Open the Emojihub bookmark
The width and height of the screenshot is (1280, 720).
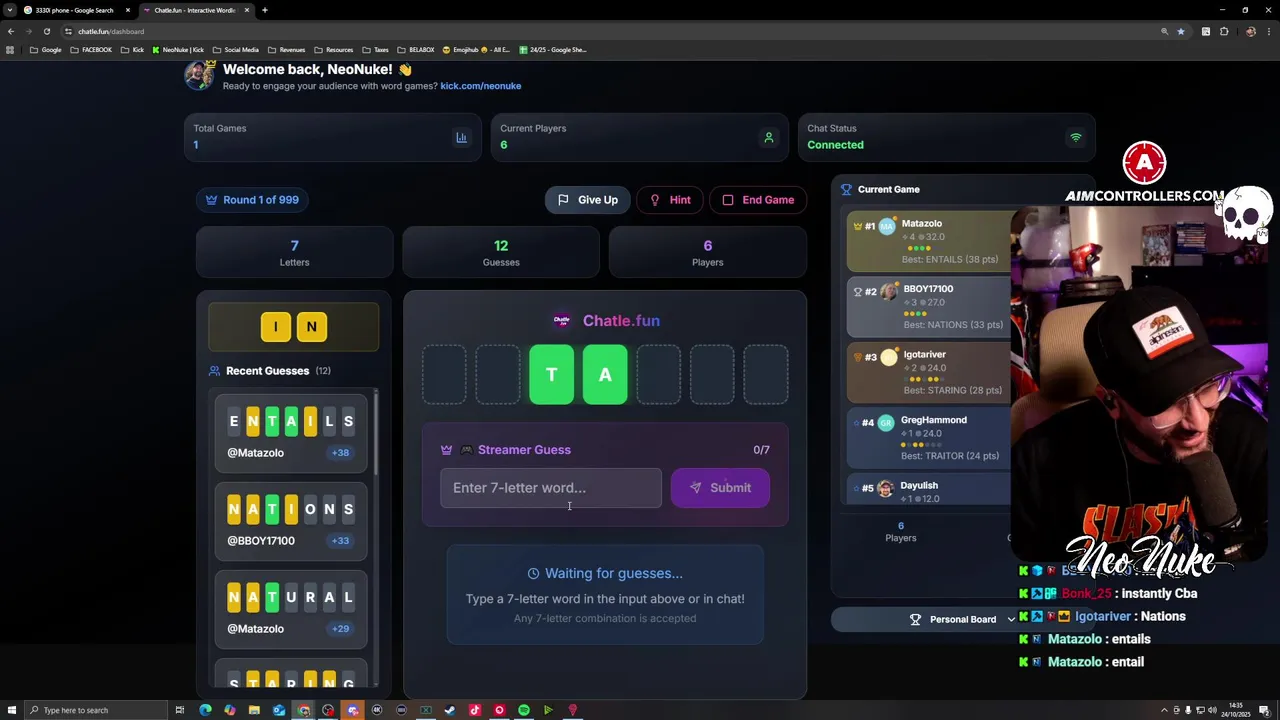click(x=475, y=50)
